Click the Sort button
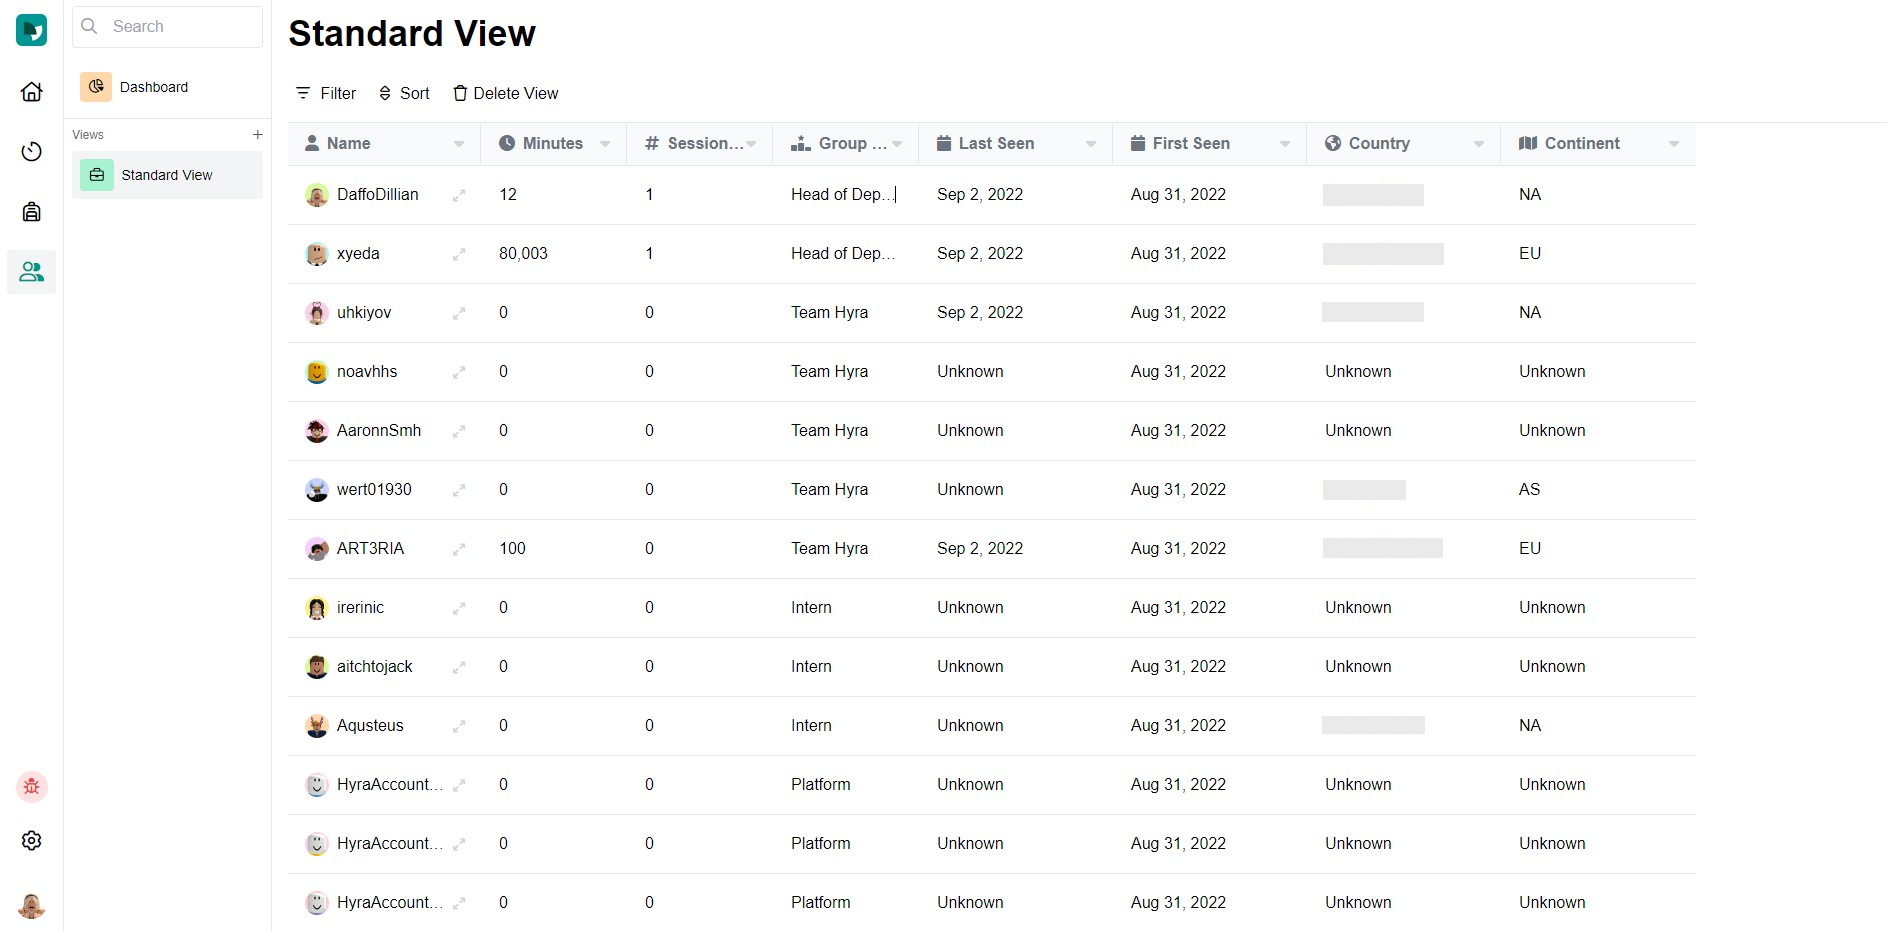The image size is (1902, 931). pyautogui.click(x=404, y=93)
